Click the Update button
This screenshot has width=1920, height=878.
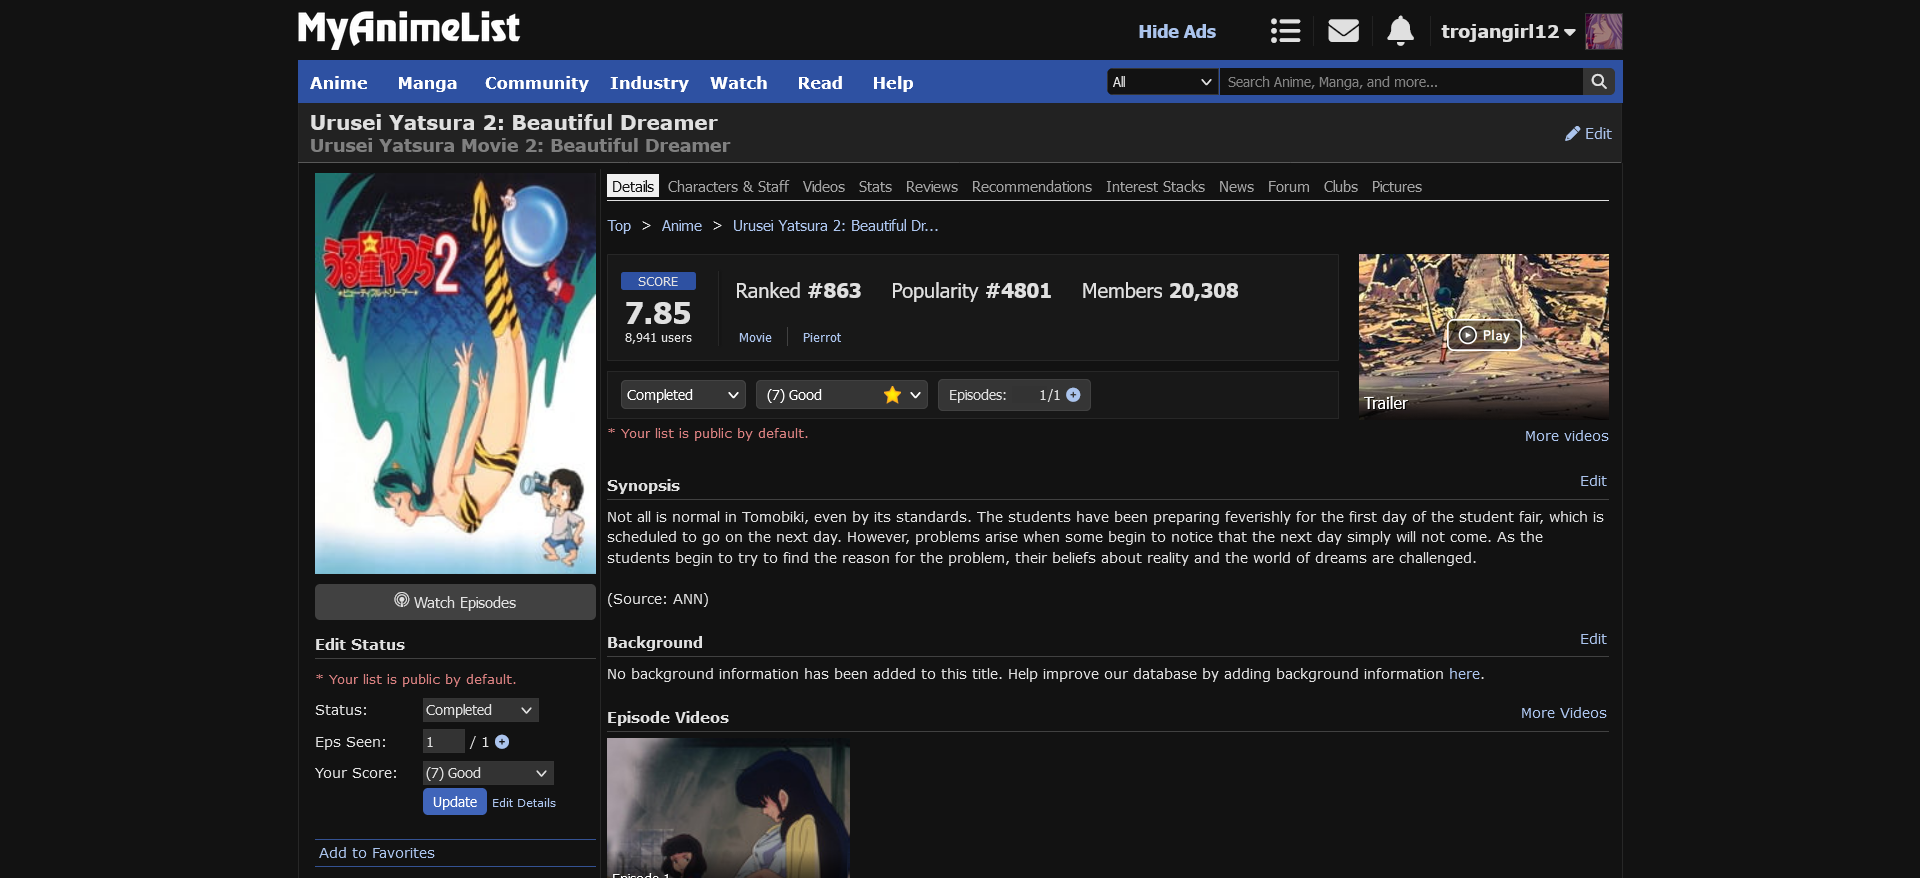click(x=455, y=802)
